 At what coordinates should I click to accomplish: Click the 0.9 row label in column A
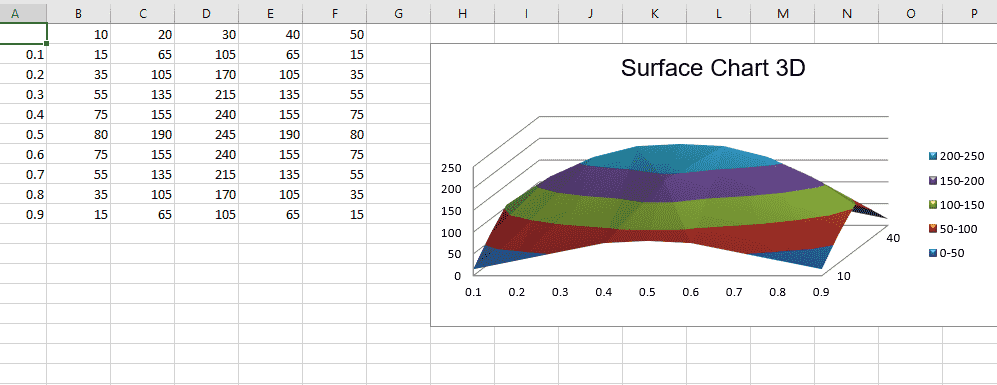24,214
